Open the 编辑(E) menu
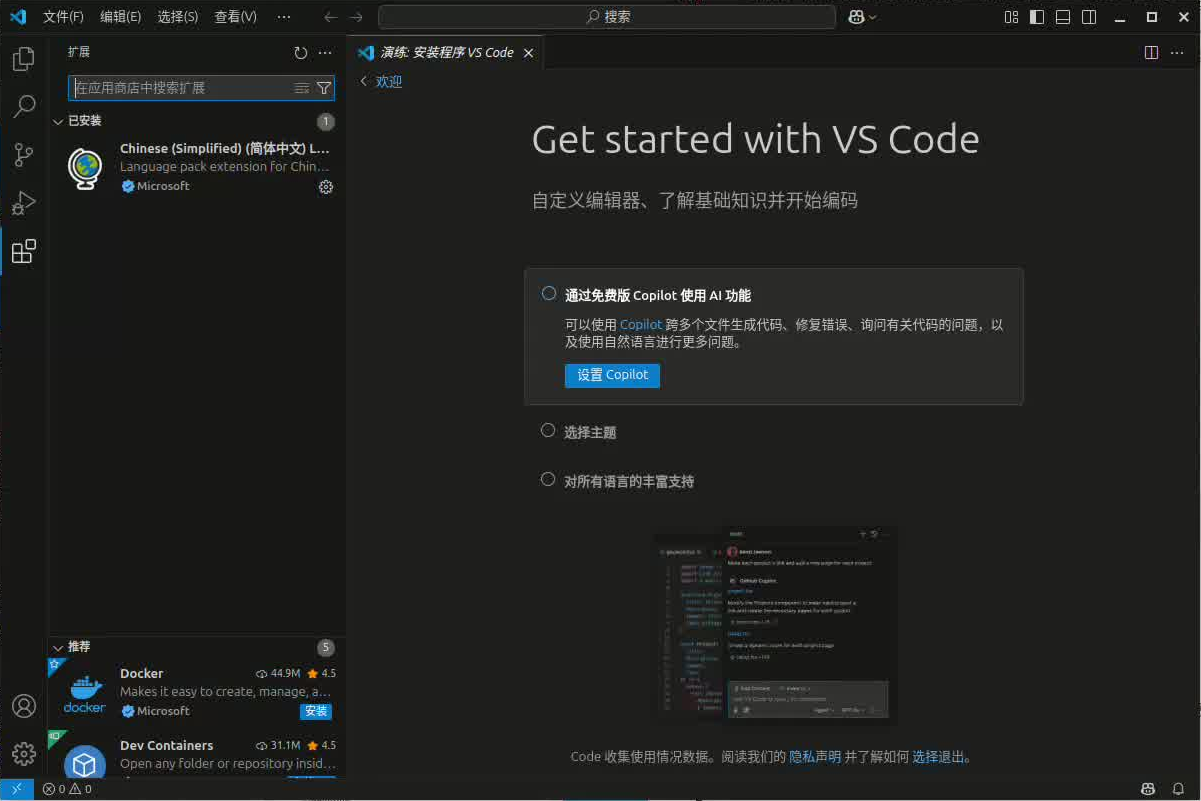 121,17
